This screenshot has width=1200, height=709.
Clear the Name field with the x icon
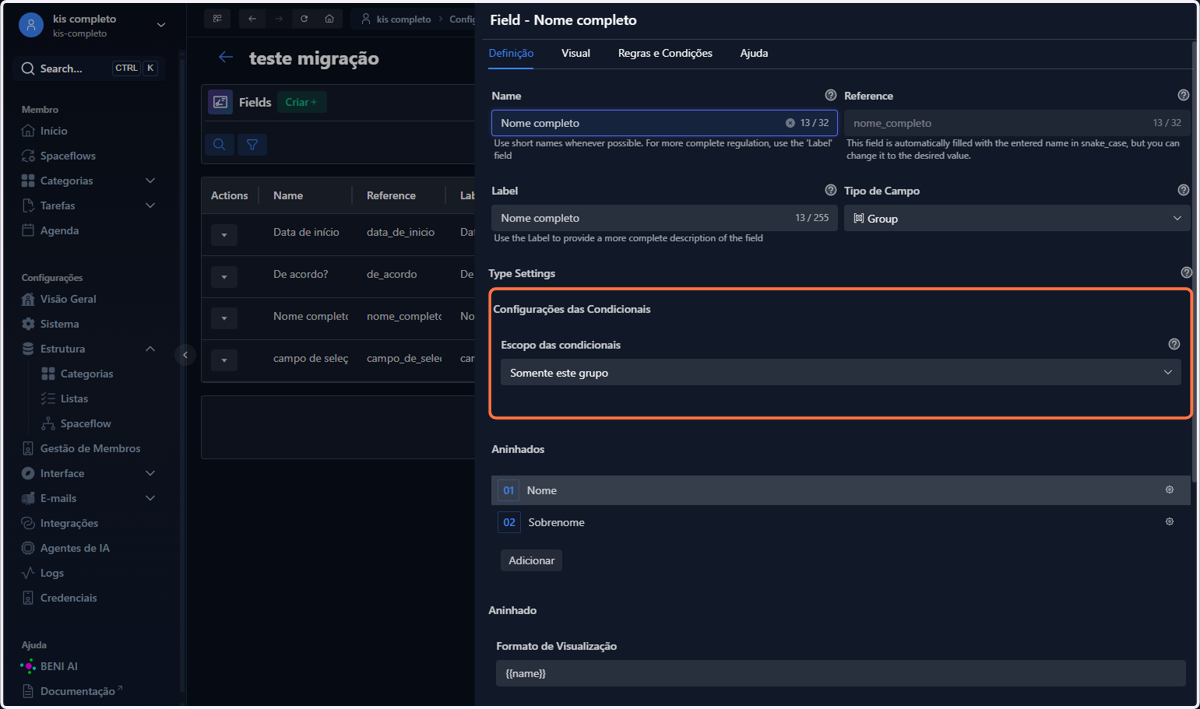coord(790,123)
